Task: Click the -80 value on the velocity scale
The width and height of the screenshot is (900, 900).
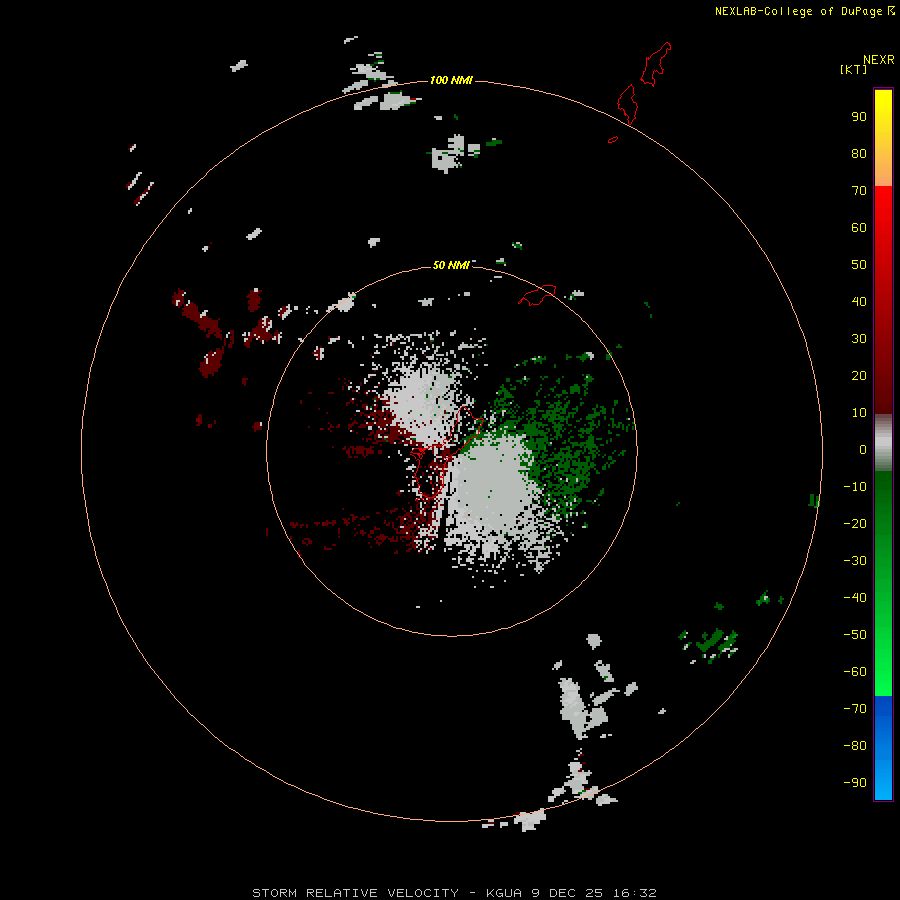Action: pos(855,746)
